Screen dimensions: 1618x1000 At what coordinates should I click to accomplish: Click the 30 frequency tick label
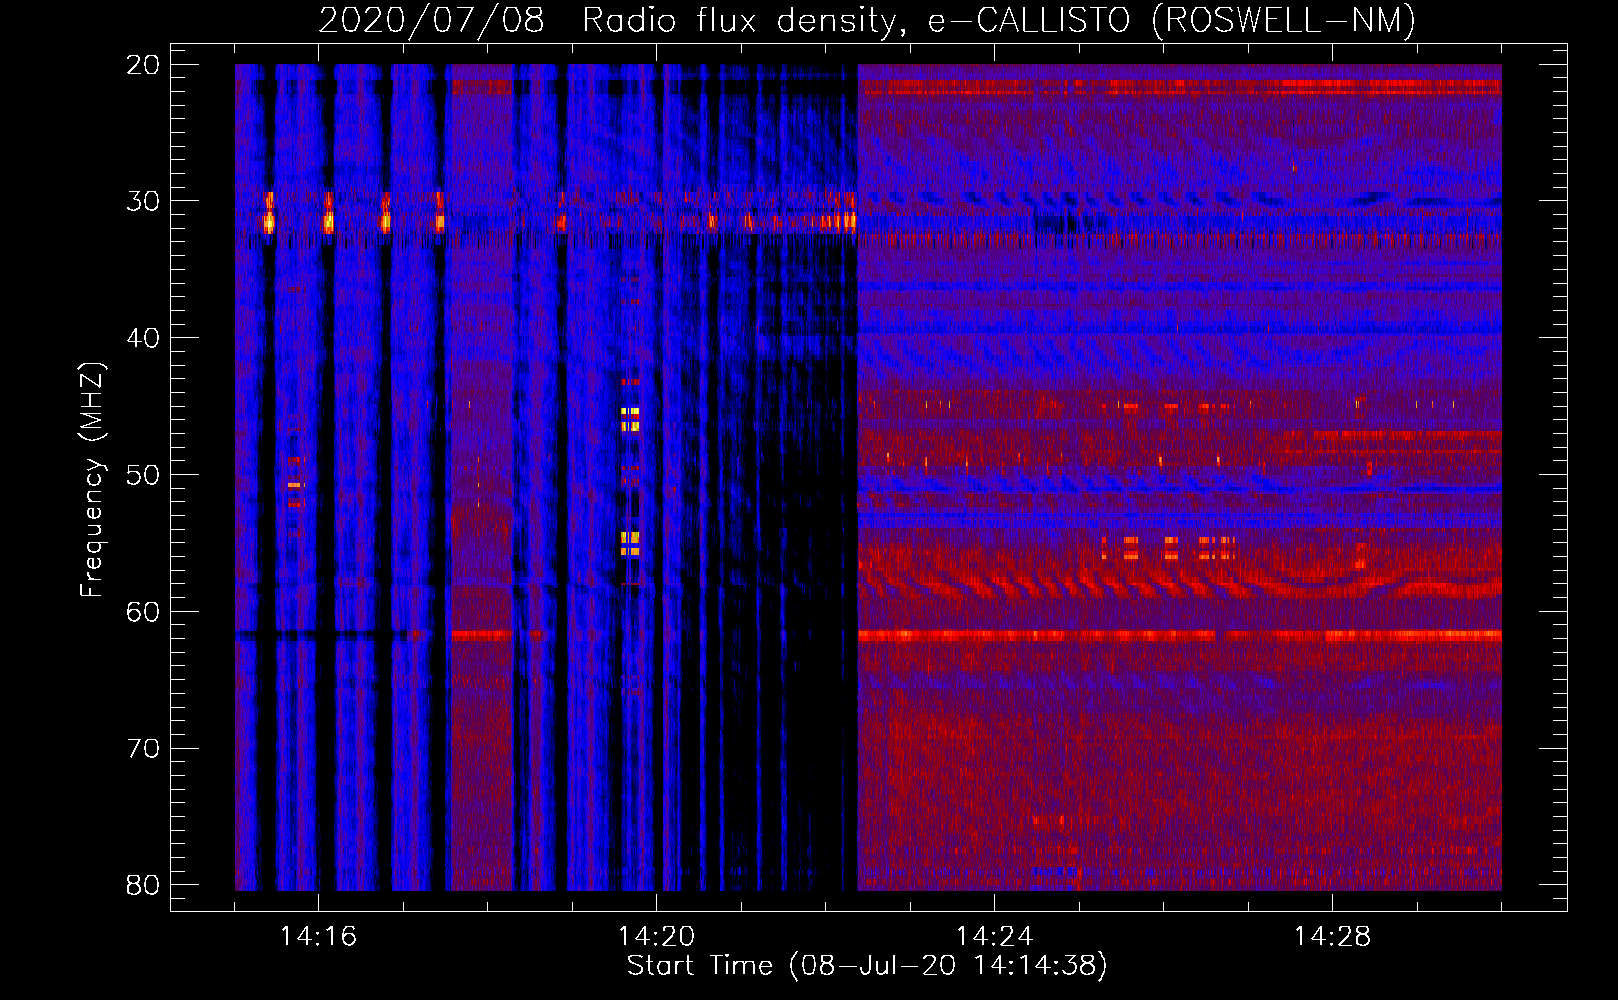click(x=143, y=201)
